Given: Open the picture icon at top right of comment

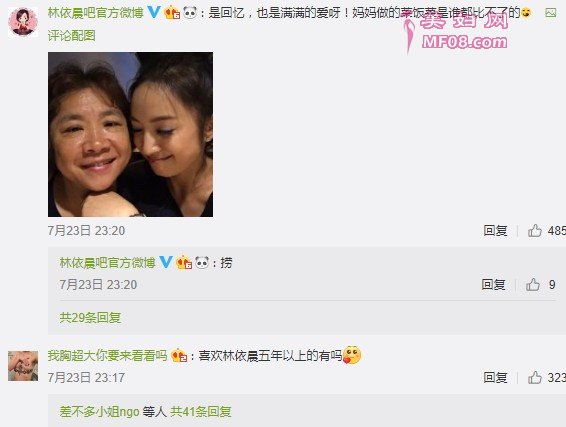Looking at the screenshot, I should point(550,13).
